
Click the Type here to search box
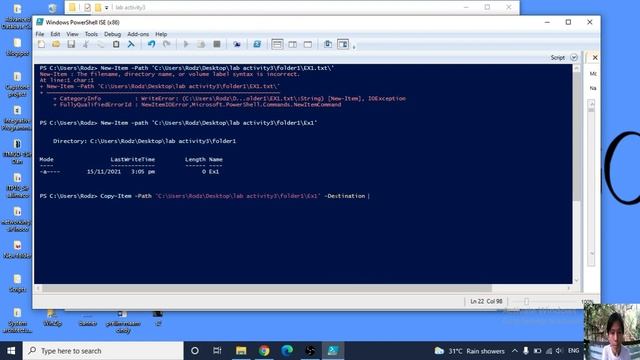click(103, 351)
